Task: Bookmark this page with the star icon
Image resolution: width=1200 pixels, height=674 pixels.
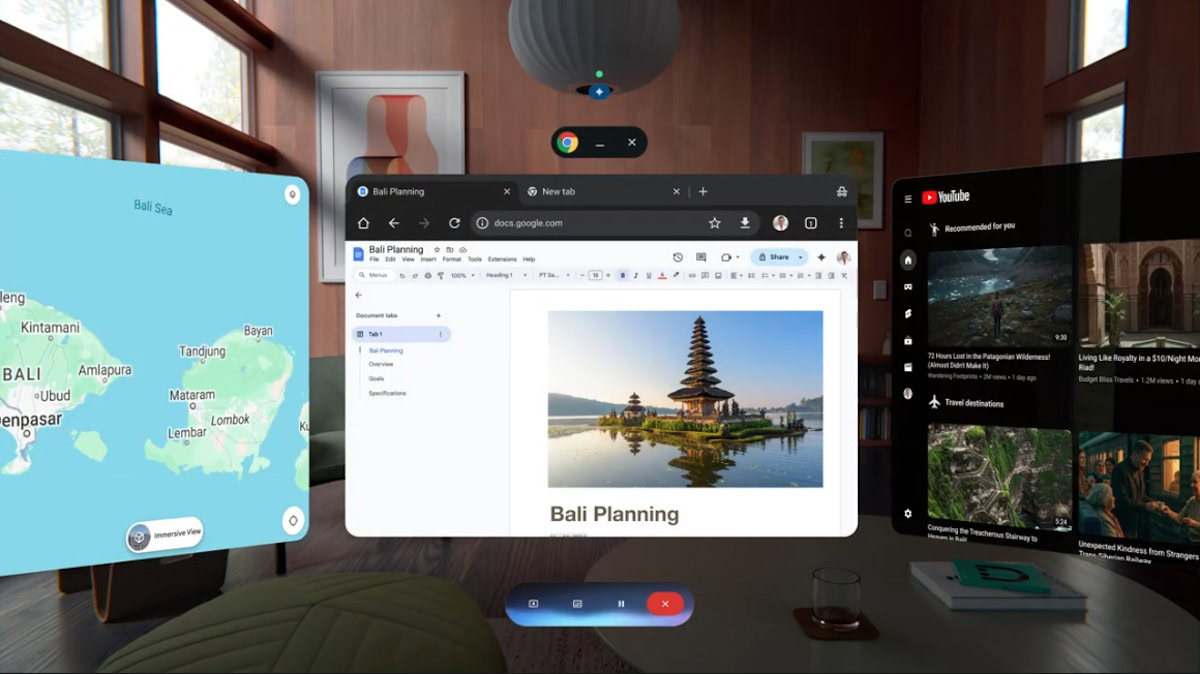Action: coord(714,223)
